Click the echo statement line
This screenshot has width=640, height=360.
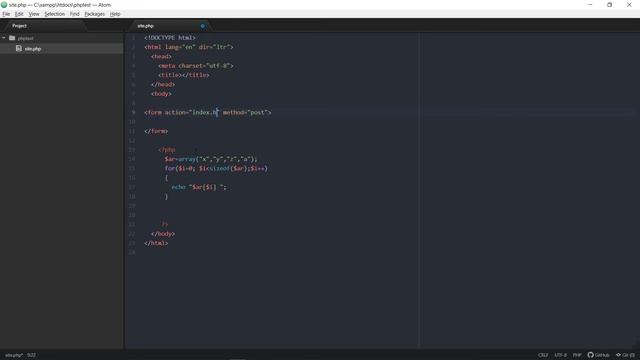[x=199, y=187]
